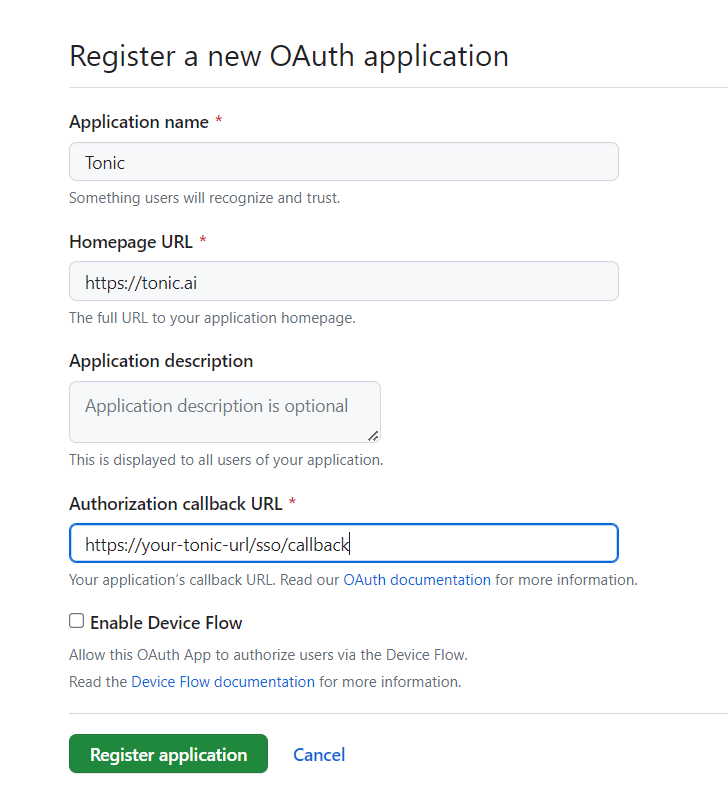Image resolution: width=728 pixels, height=802 pixels.
Task: Click the Authorization callback URL field
Action: 343,544
